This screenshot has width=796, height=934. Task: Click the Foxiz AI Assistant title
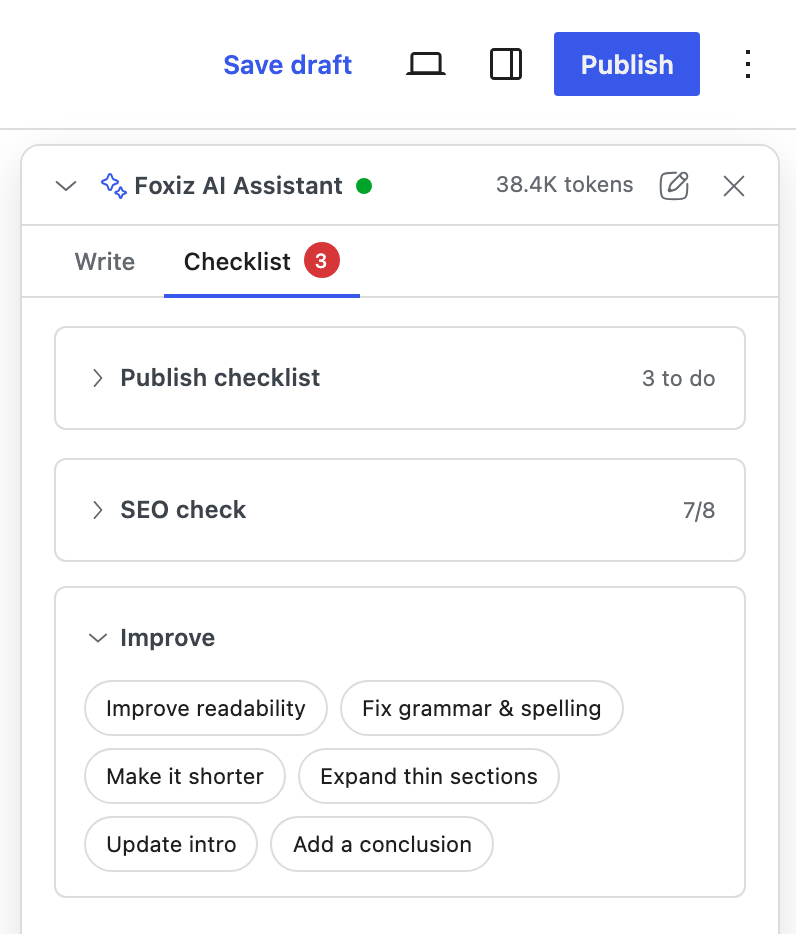(x=238, y=186)
